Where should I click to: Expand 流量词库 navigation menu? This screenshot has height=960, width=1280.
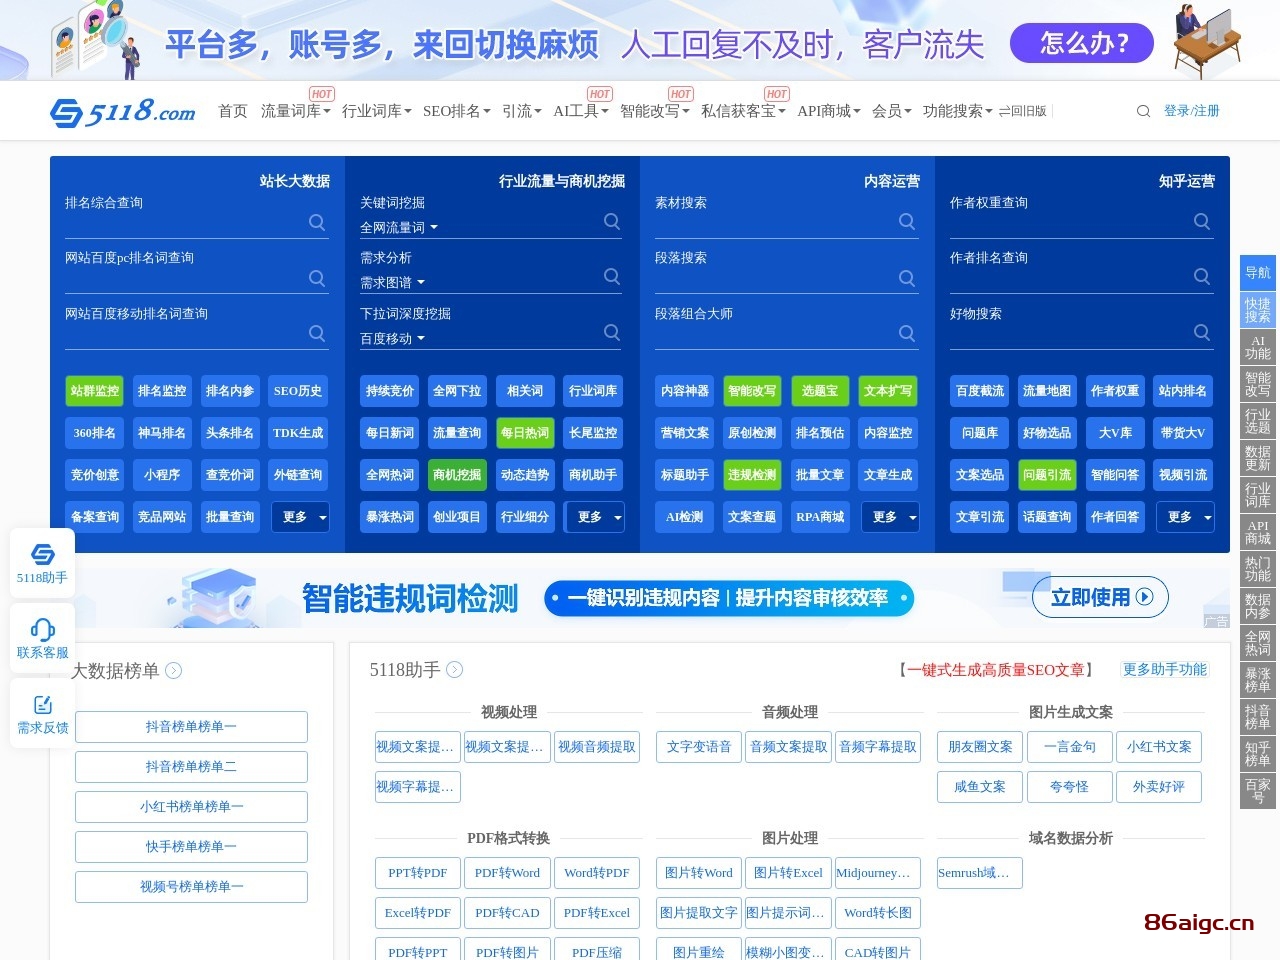click(x=295, y=111)
